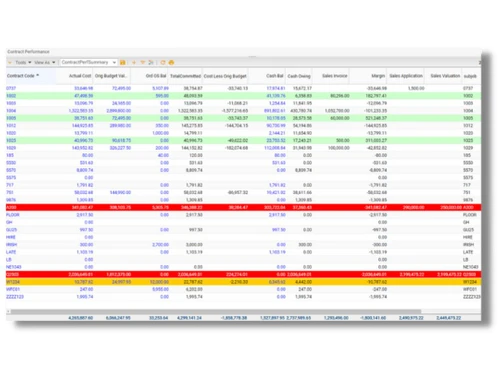Open contract code WFC01 link
This screenshot has width=500, height=375.
[13, 289]
